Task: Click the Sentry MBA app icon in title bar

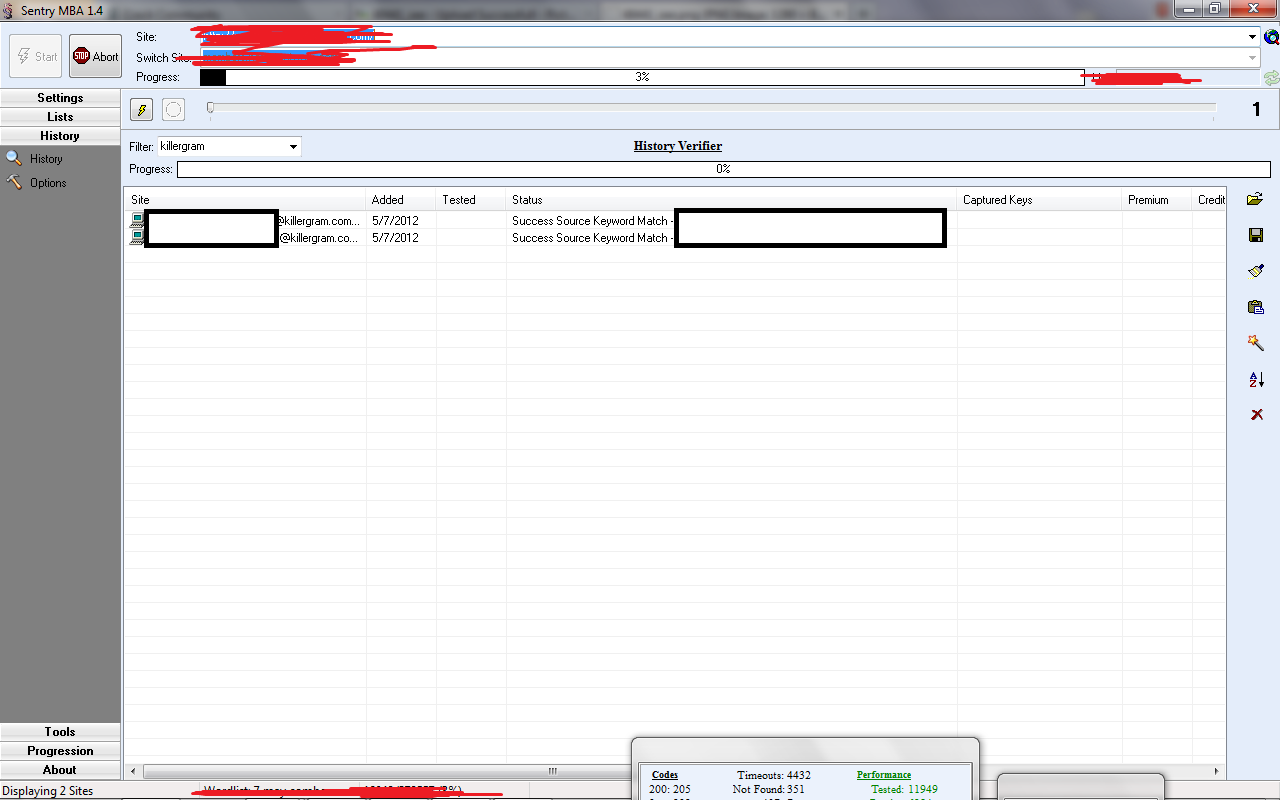Action: [x=8, y=9]
